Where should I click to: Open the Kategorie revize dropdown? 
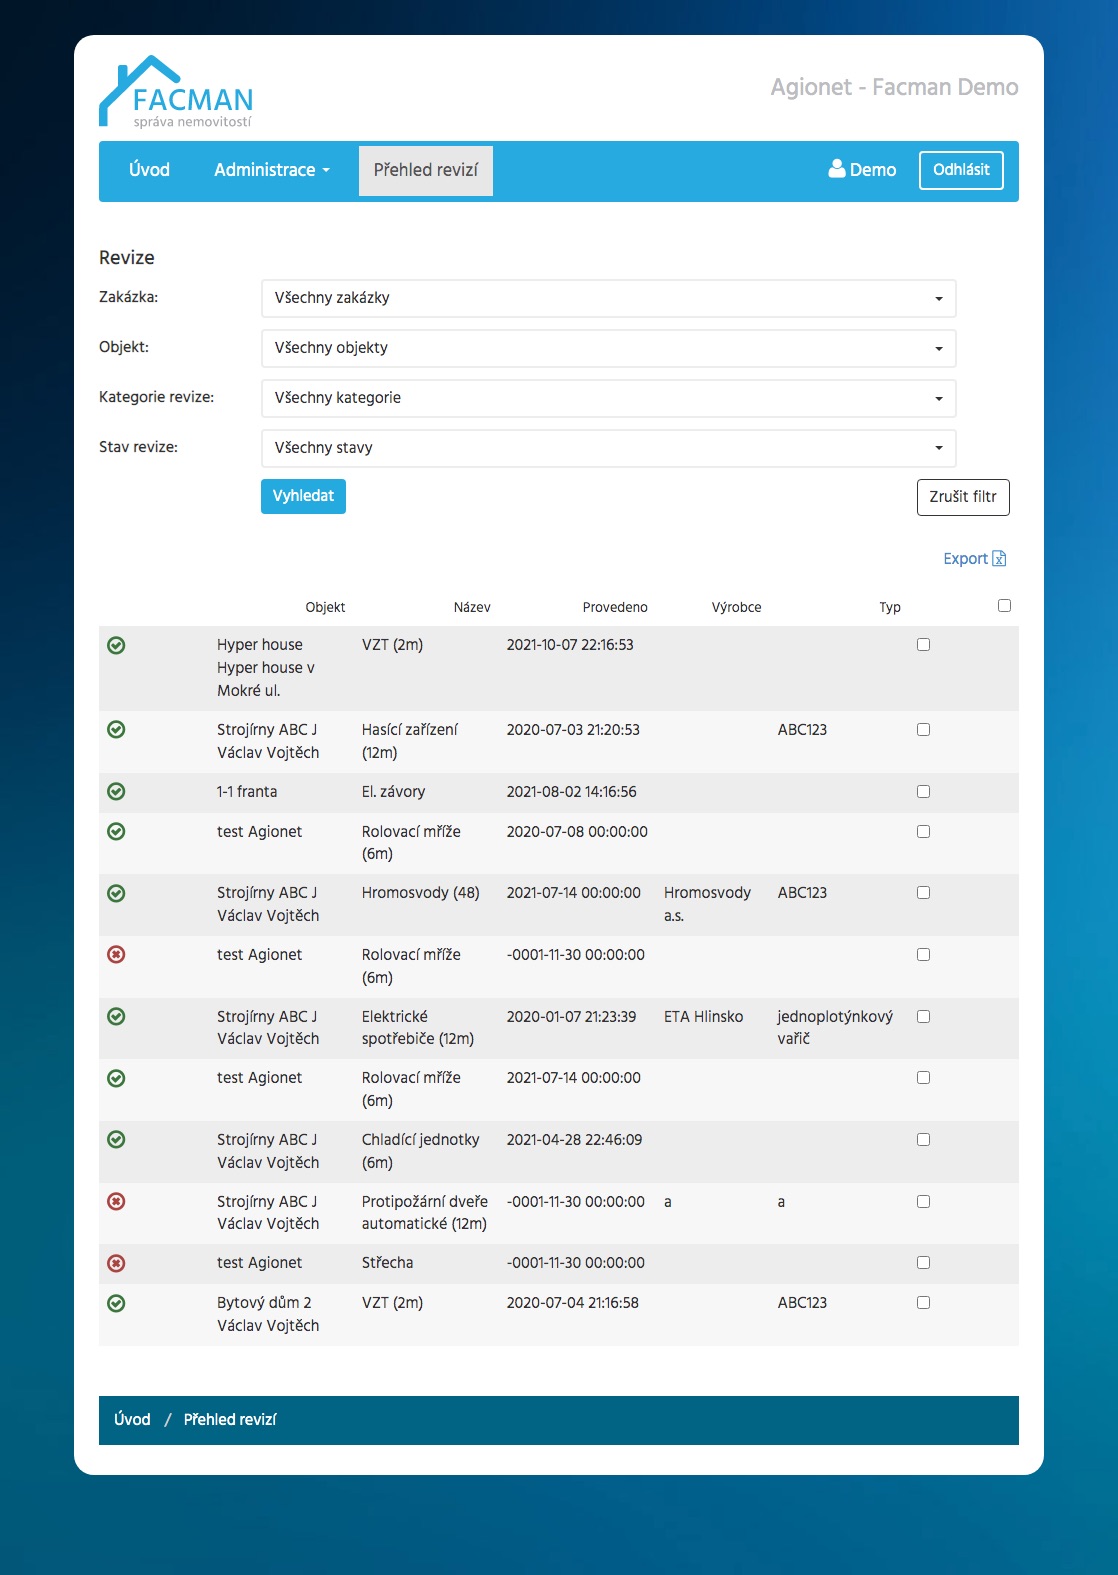click(x=608, y=398)
